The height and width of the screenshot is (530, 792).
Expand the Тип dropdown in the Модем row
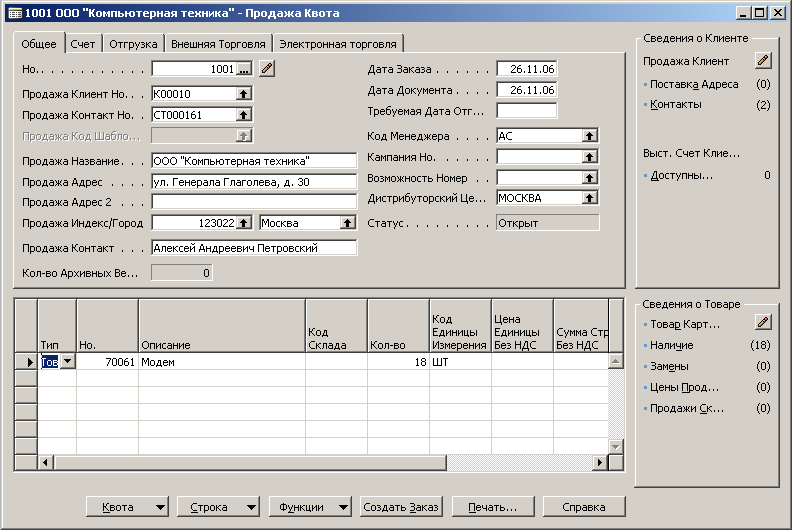click(x=67, y=361)
